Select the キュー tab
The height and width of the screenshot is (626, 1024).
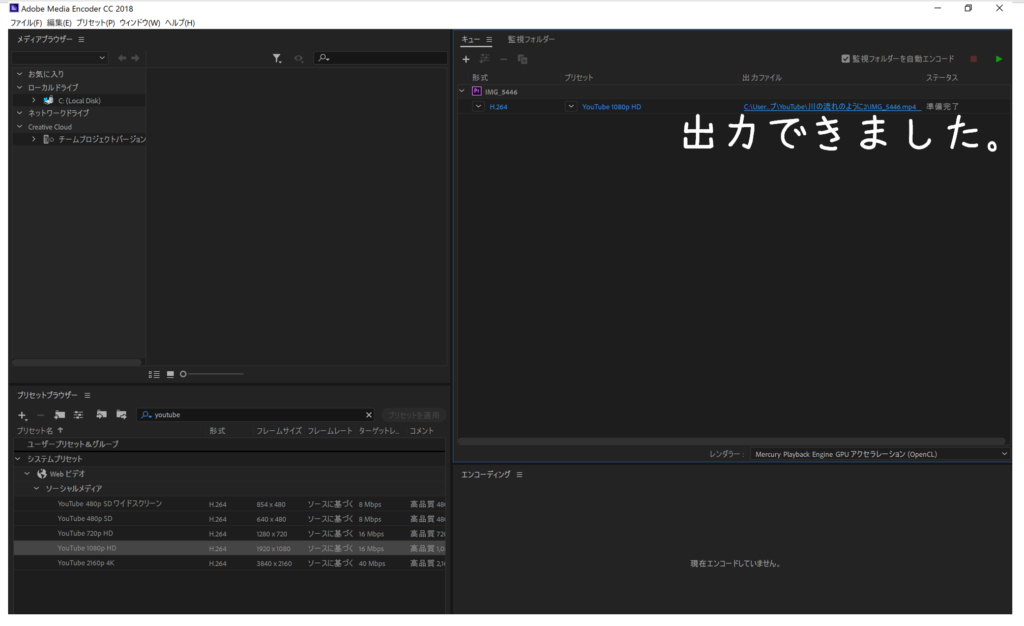click(x=470, y=39)
